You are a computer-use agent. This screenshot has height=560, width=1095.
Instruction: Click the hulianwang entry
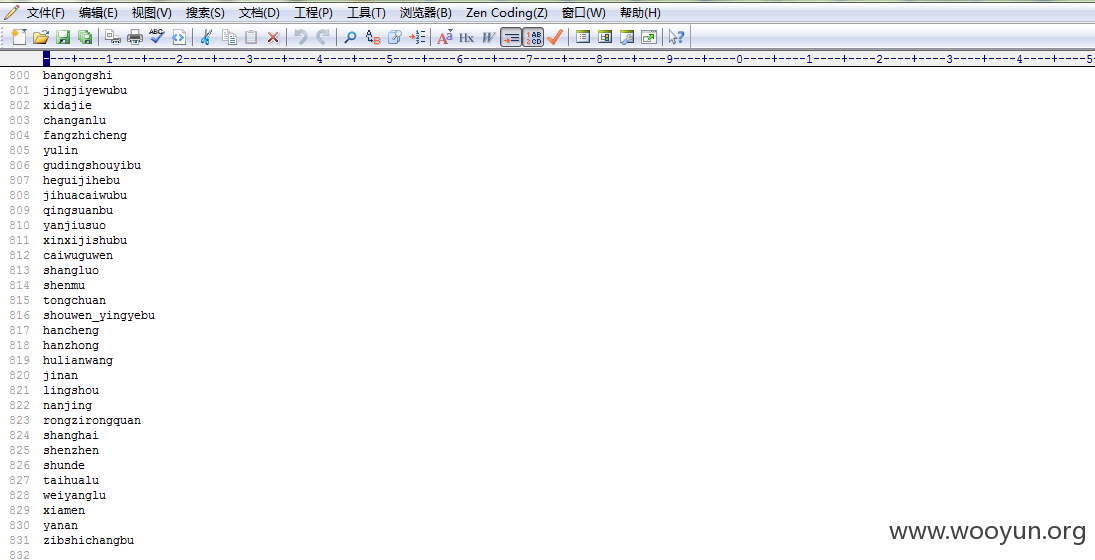[78, 361]
